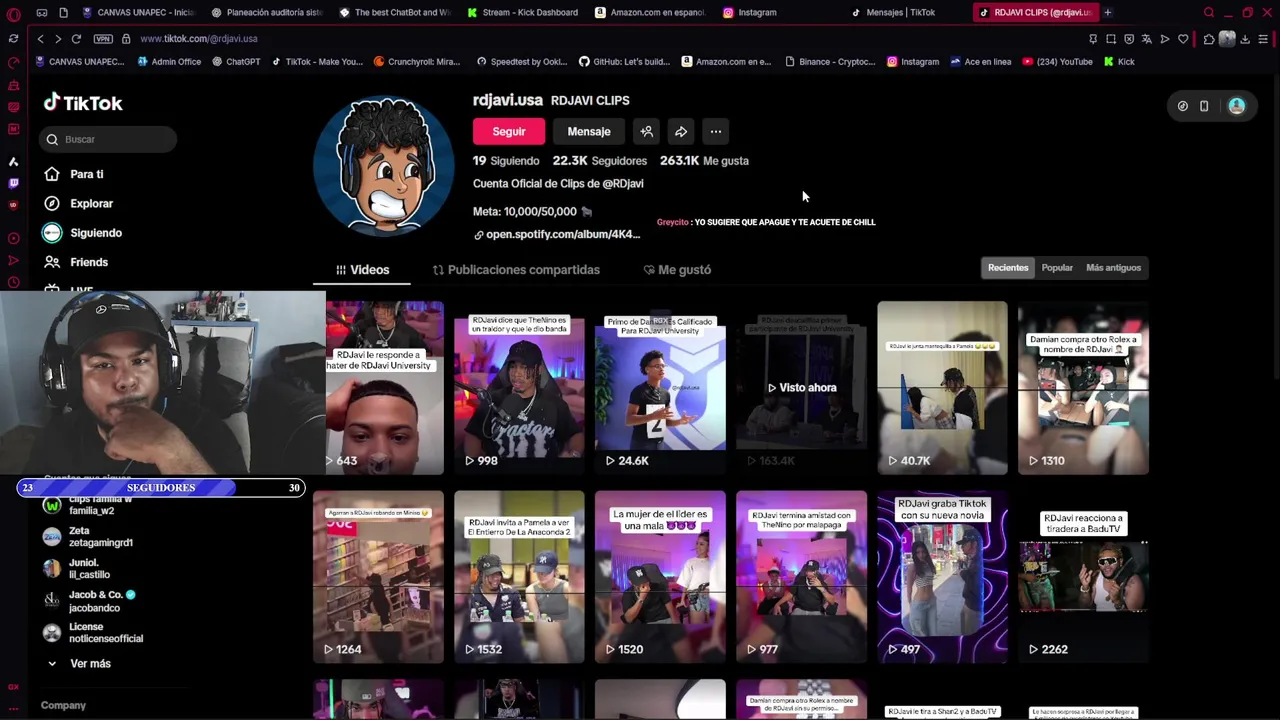Open the Crunchyroll bookmark
Screen dimensions: 1280x720
pos(417,61)
